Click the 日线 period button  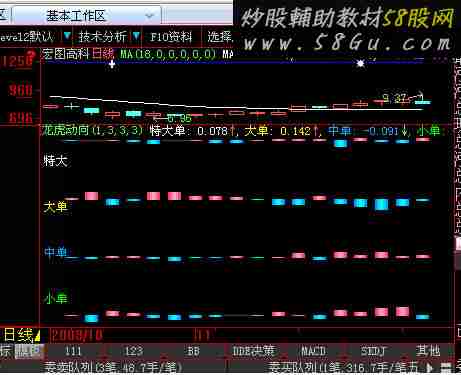pos(18,335)
